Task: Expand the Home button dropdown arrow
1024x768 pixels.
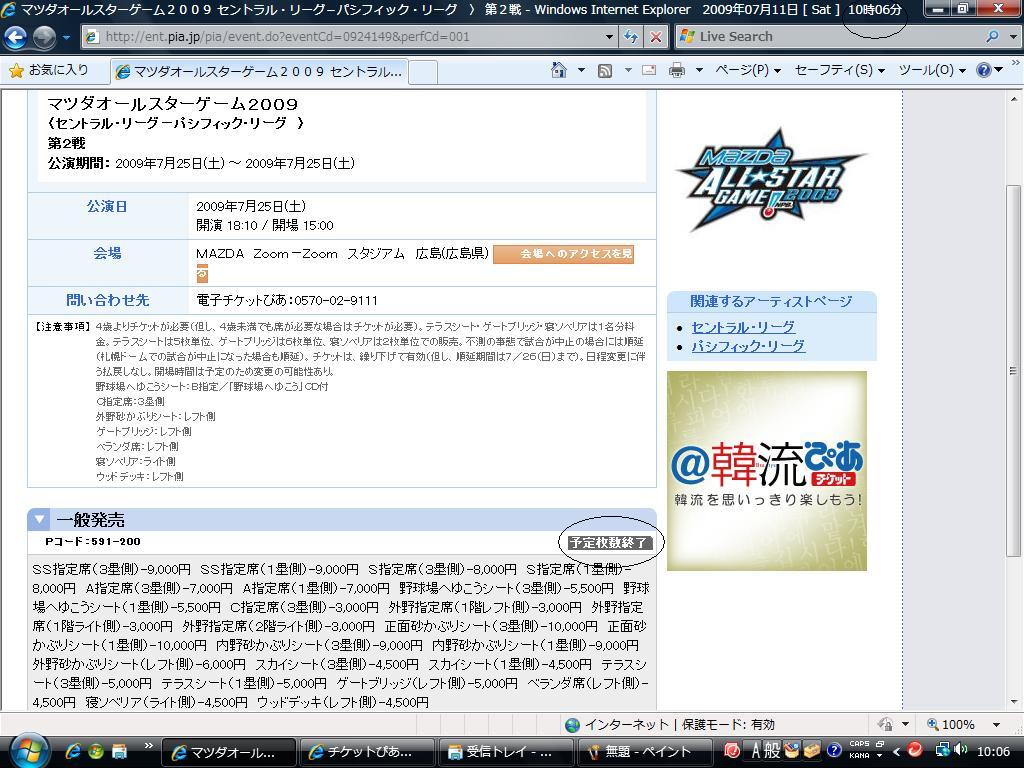Action: pos(581,70)
